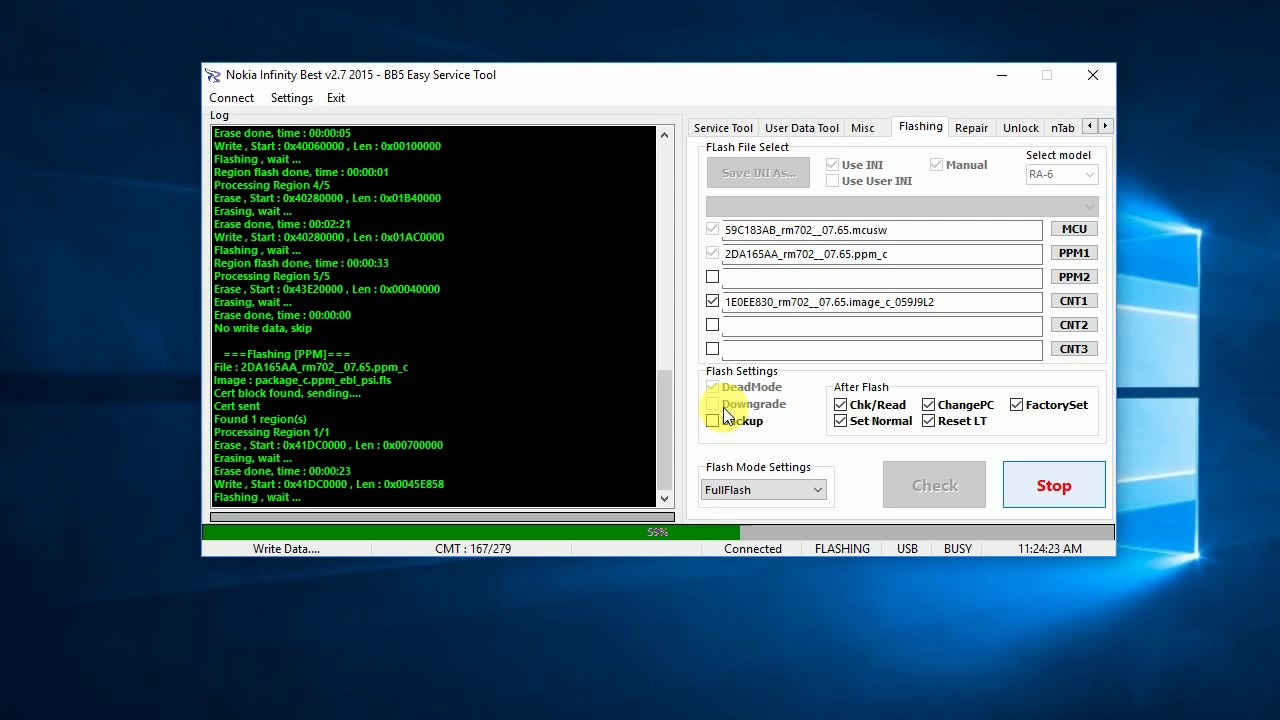Screen dimensions: 1280x720
Task: Click the CNT1 file select button
Action: (1074, 301)
